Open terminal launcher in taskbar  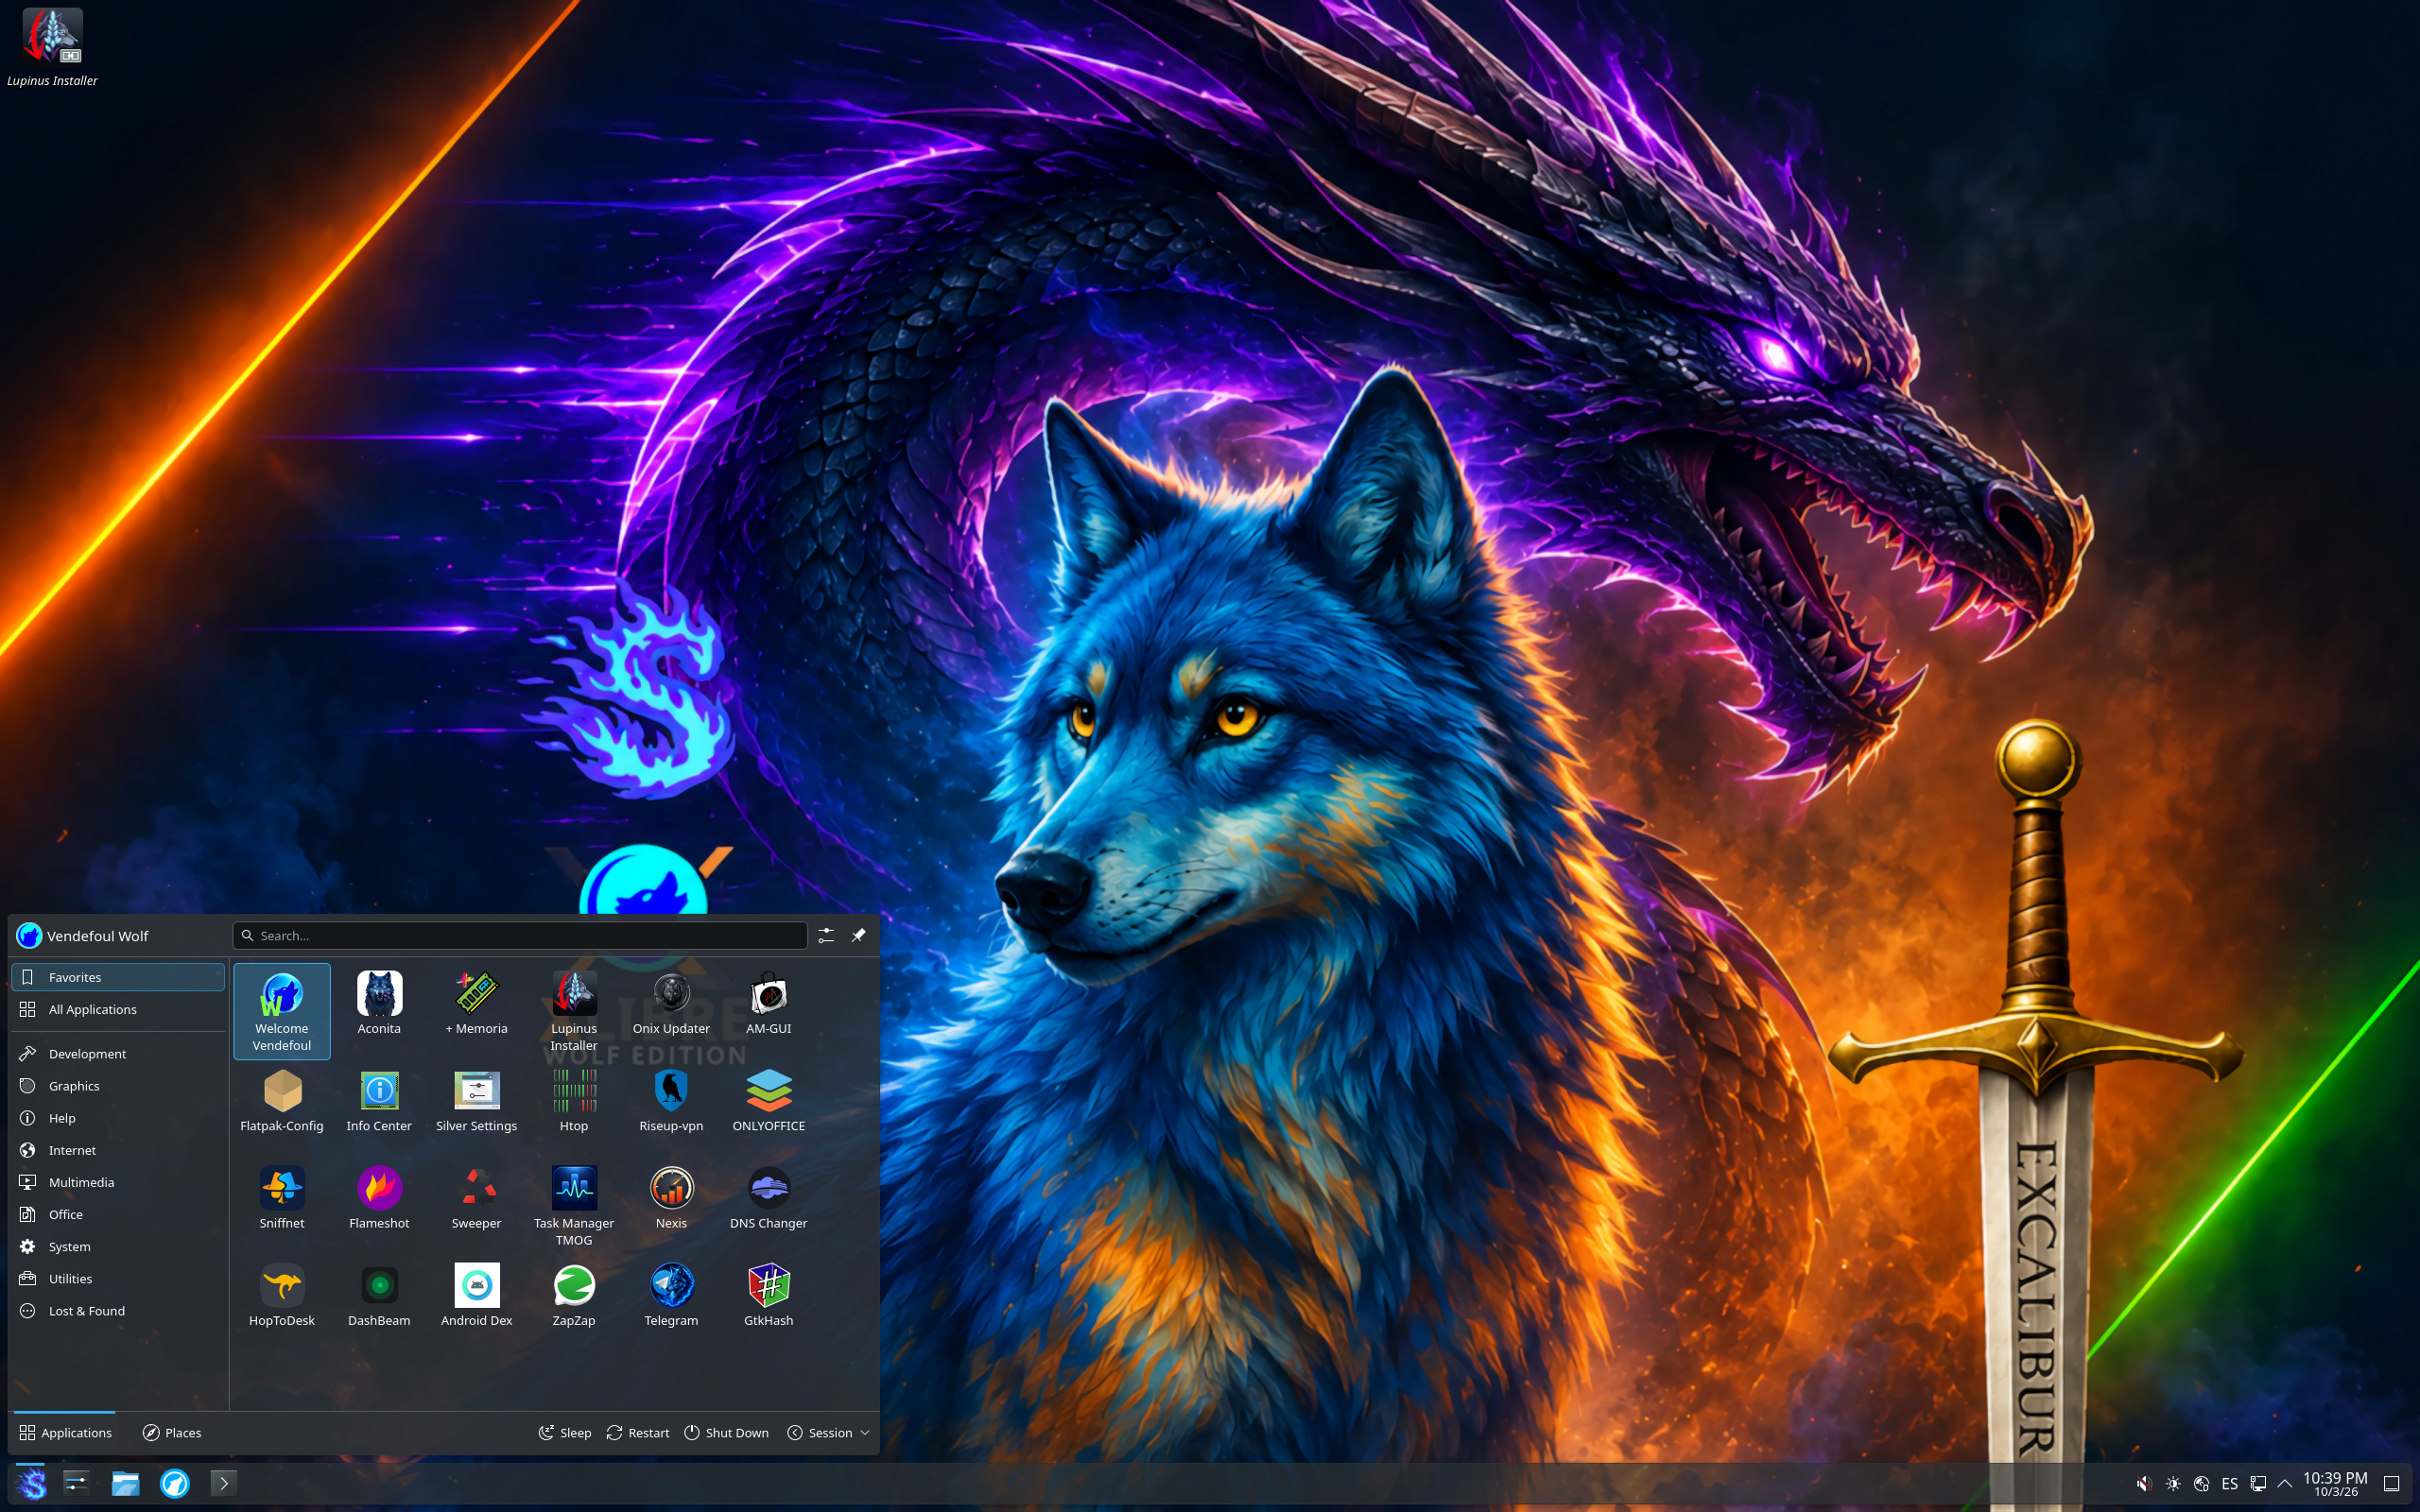[x=224, y=1483]
